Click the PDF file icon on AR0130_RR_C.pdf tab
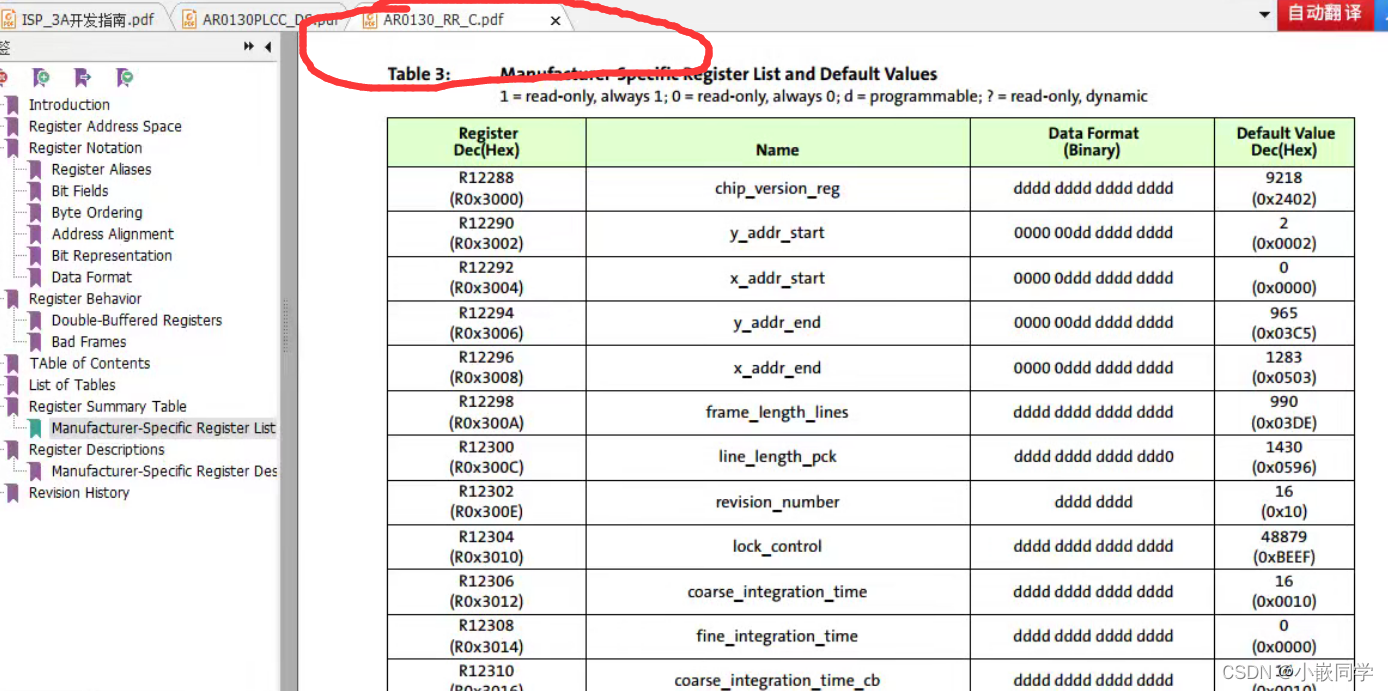This screenshot has width=1388, height=691. pos(368,19)
